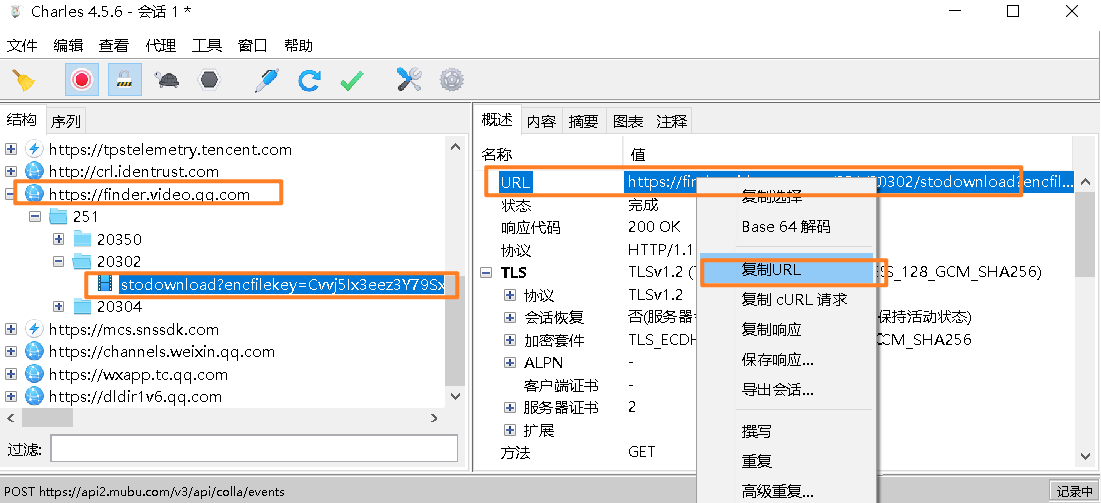Select the 20350 folder
This screenshot has height=503, width=1101.
pos(119,239)
